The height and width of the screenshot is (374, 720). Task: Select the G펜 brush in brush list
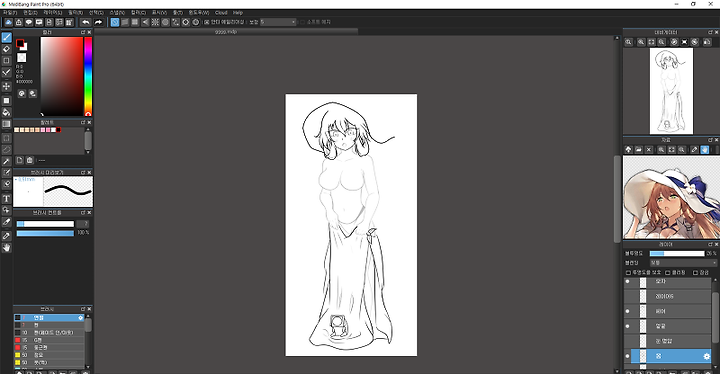[49, 340]
